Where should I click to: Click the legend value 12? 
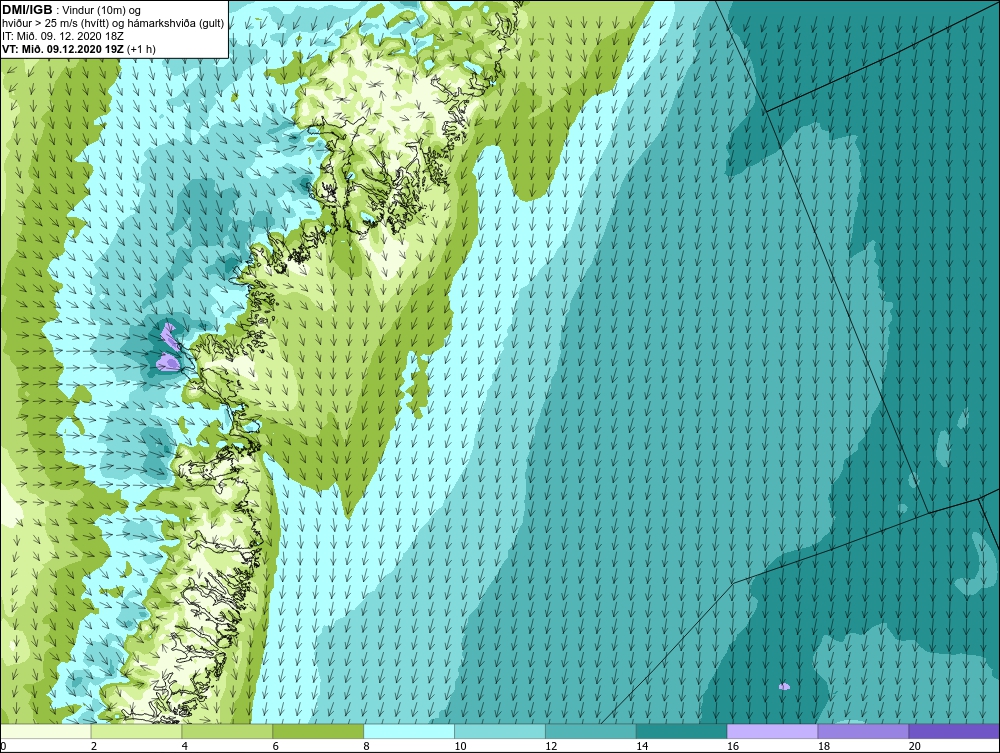click(551, 746)
